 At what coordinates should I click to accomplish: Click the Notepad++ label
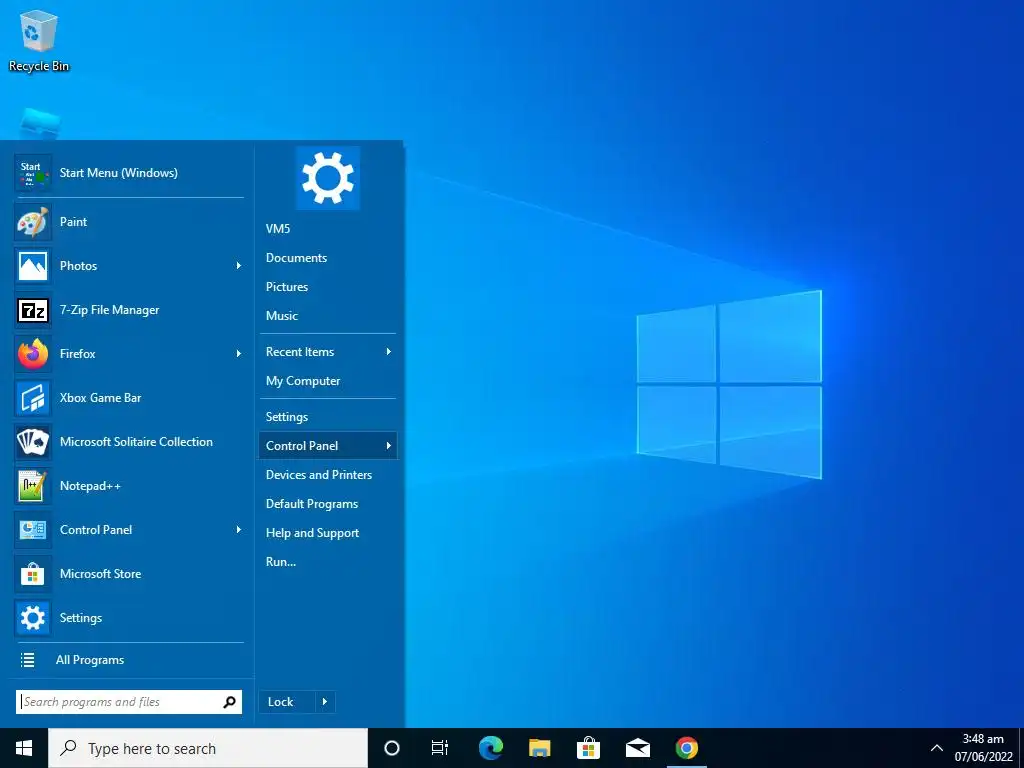coord(90,486)
